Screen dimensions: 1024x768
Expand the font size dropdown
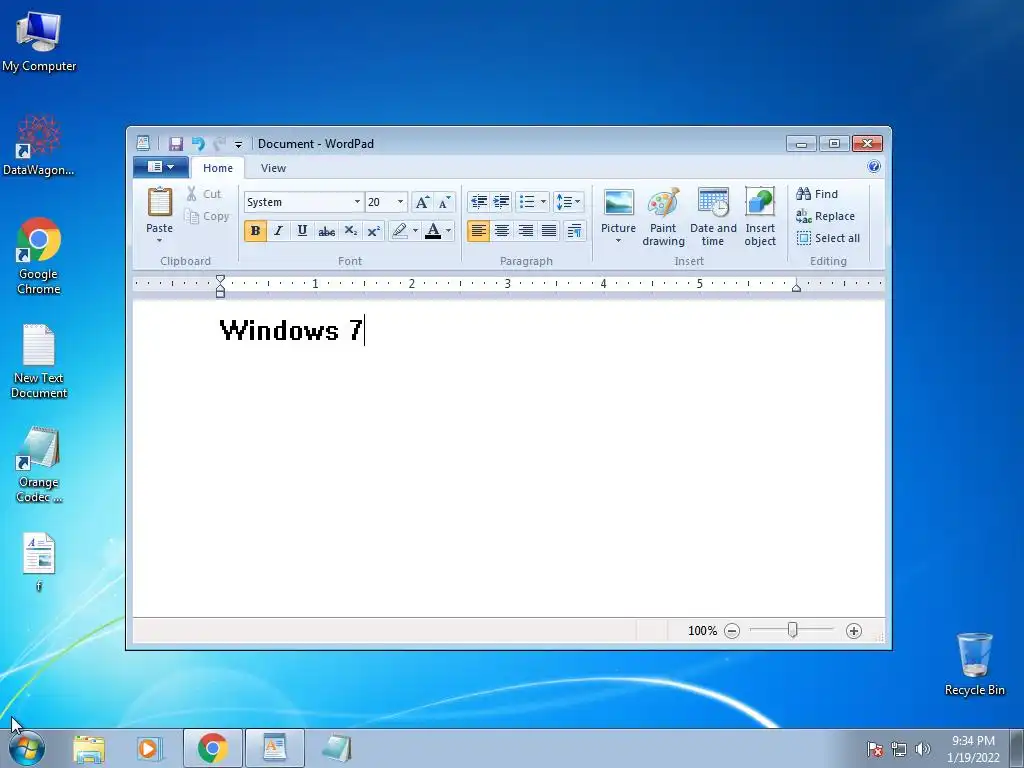(x=400, y=202)
